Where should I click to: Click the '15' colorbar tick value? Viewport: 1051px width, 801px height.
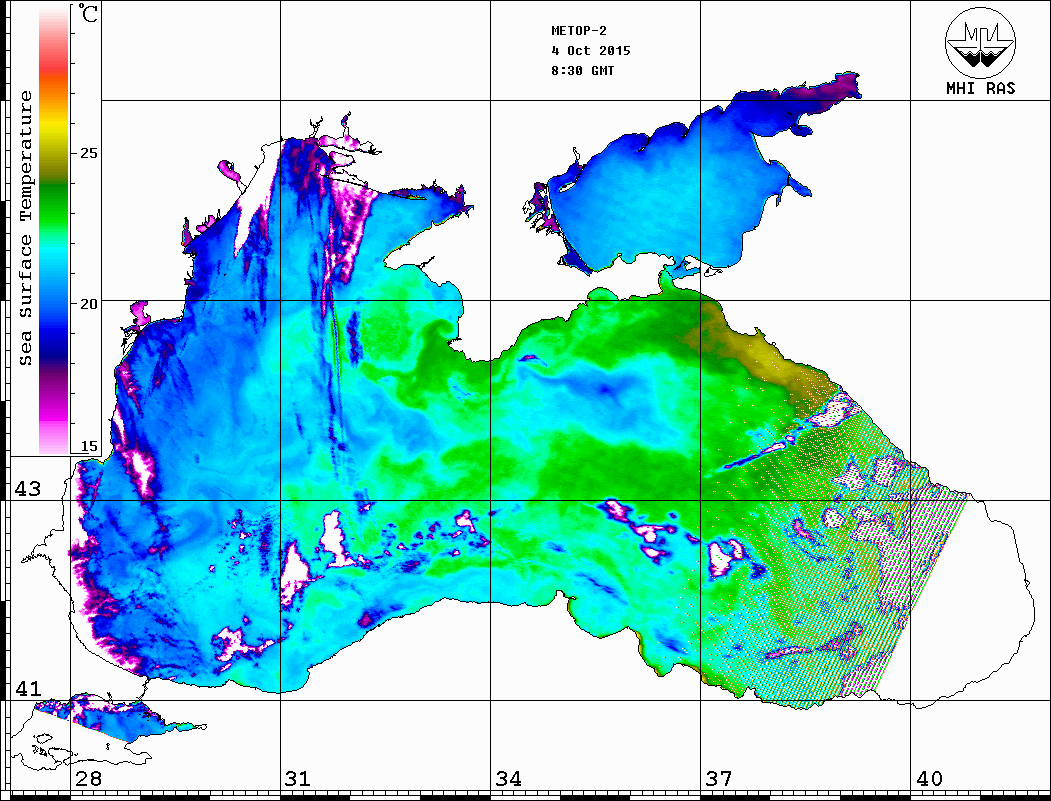88,446
